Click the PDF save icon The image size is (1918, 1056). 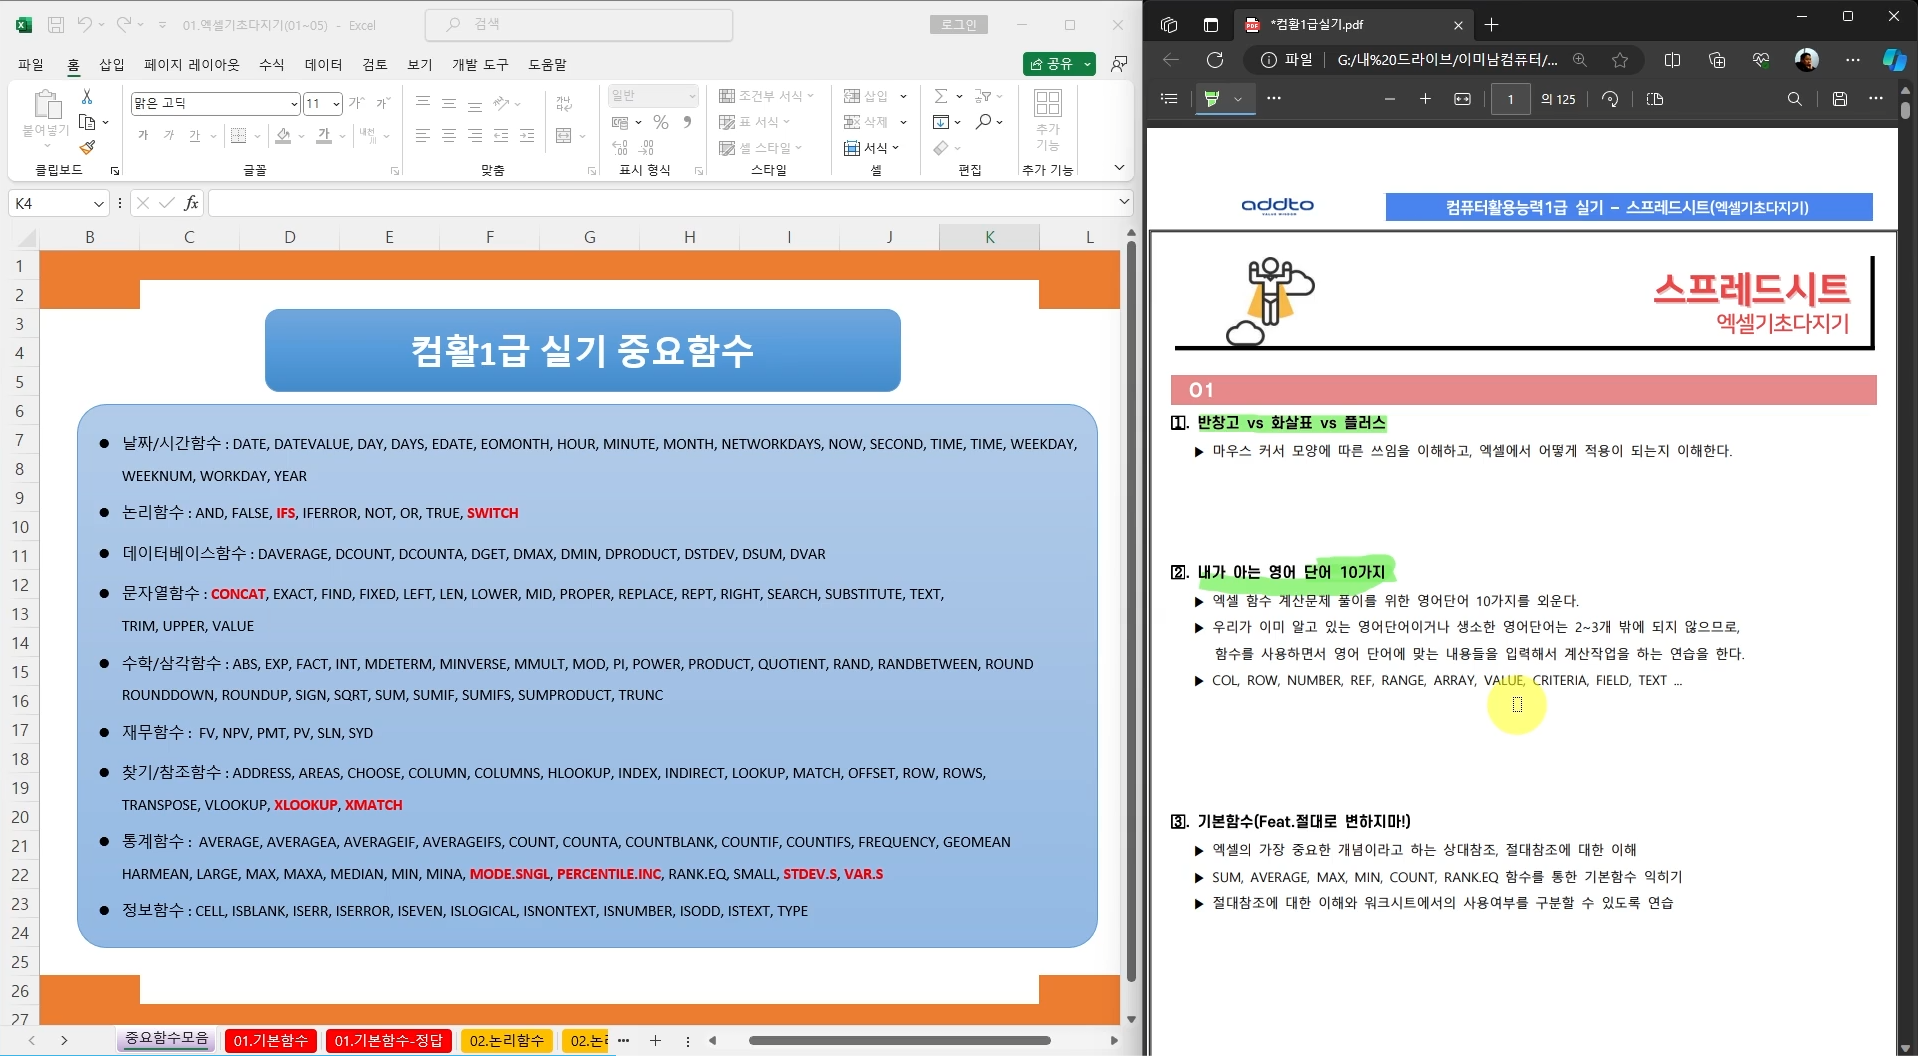1839,99
